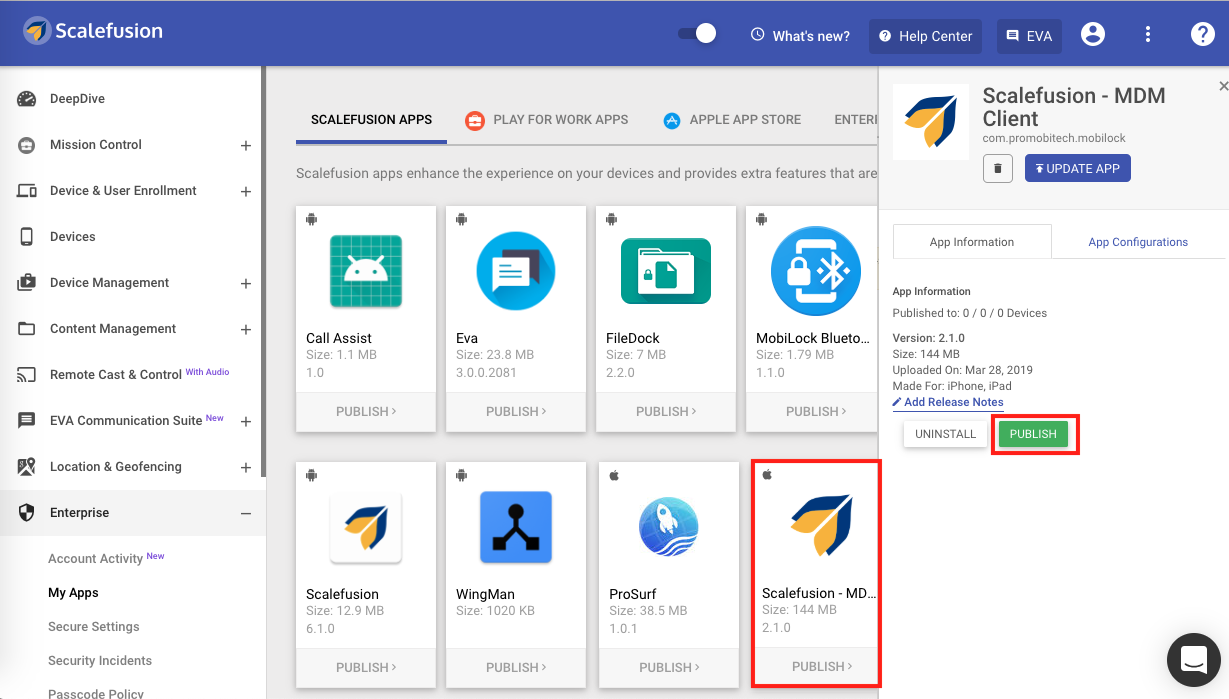Select the Call Assist app icon
Screen dimensions: 1229x699
(x=366, y=270)
